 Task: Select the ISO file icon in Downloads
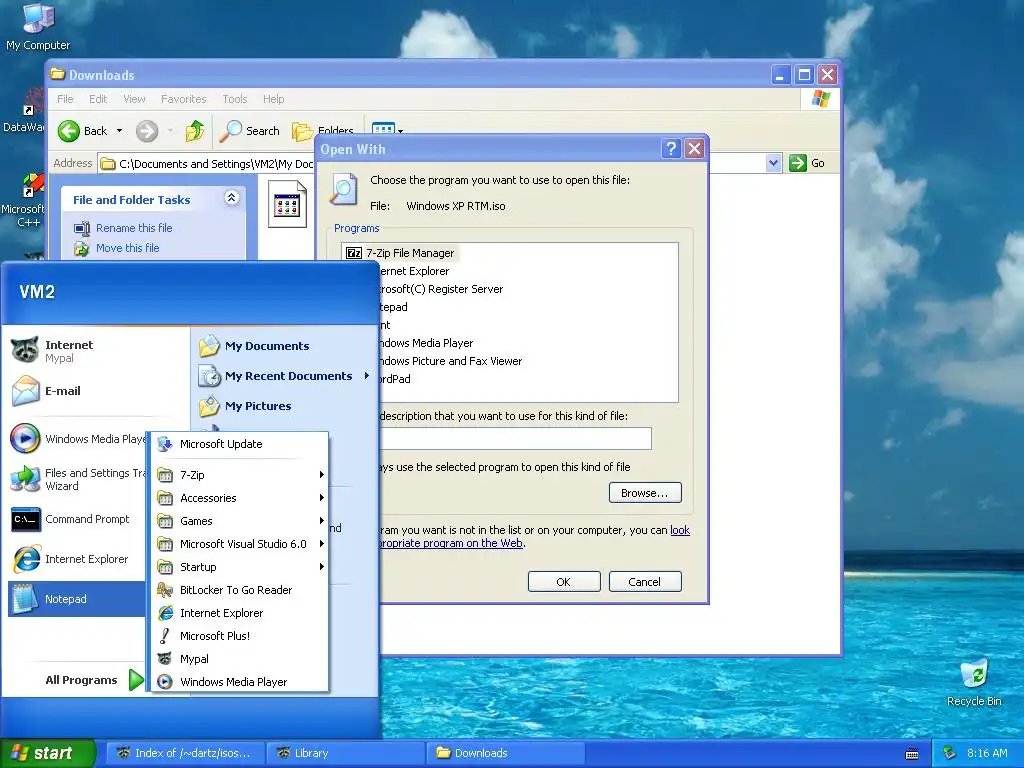(287, 206)
